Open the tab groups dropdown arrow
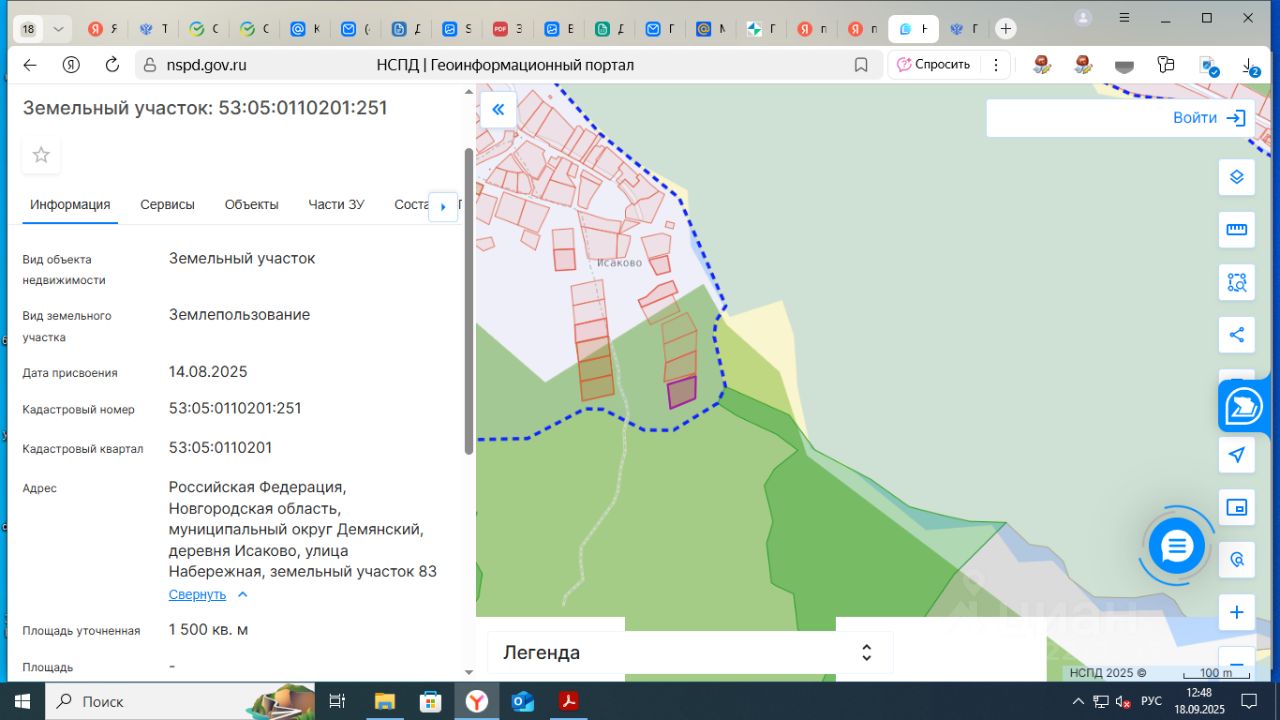The width and height of the screenshot is (1280, 720). pyautogui.click(x=58, y=29)
